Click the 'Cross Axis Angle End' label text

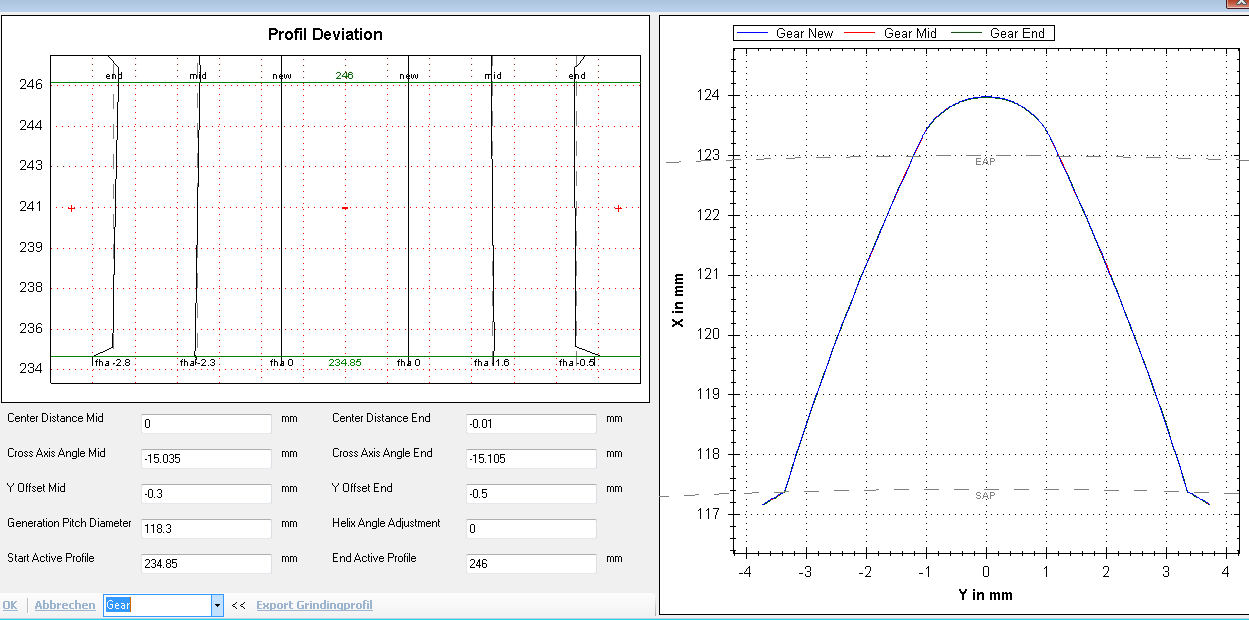382,453
